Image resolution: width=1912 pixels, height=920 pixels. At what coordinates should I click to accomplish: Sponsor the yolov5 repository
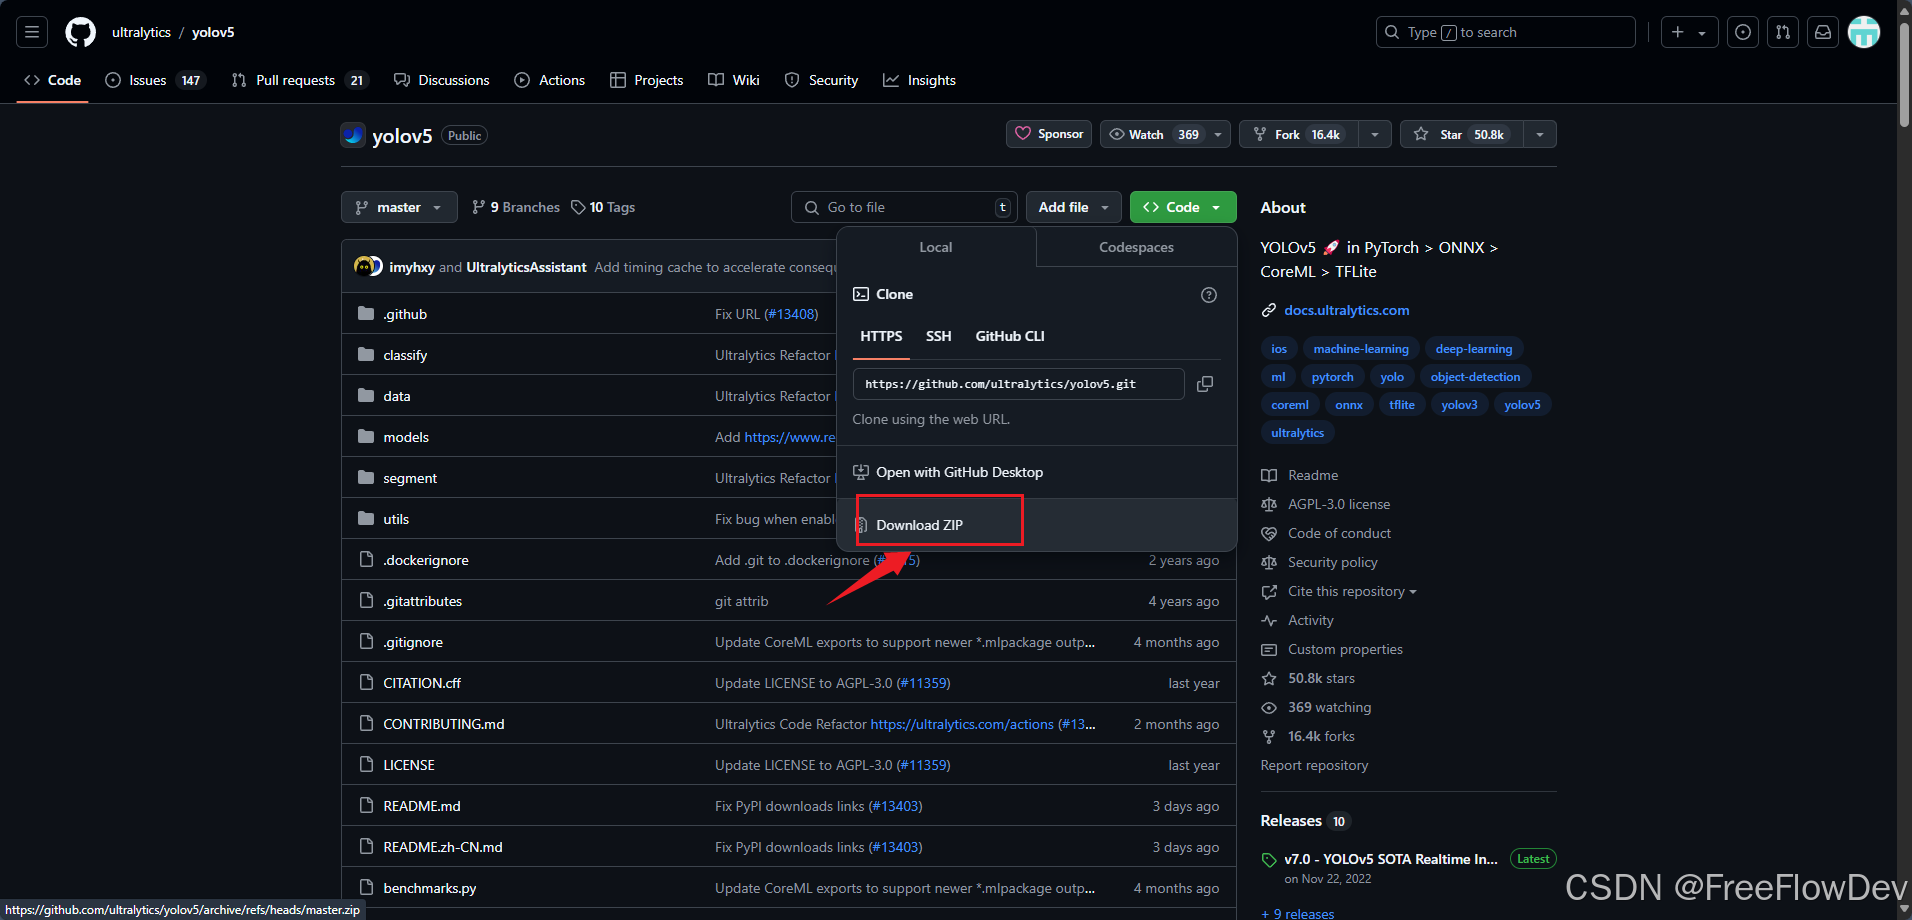(1050, 134)
